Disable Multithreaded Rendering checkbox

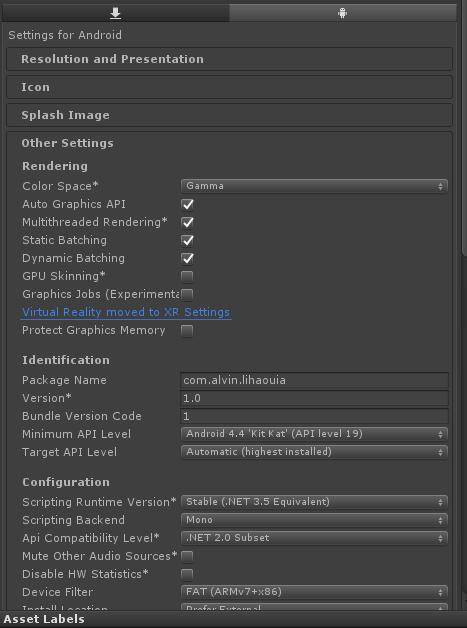tap(187, 222)
